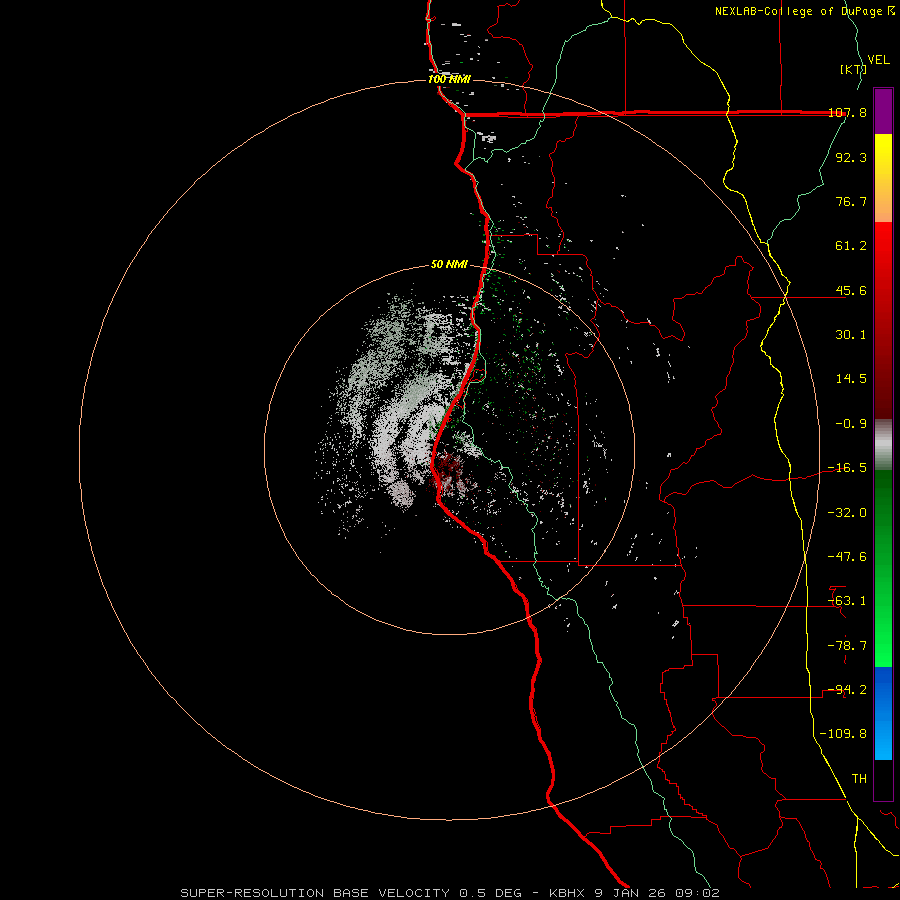
Task: Click the -63.1 scale value
Action: tap(847, 601)
